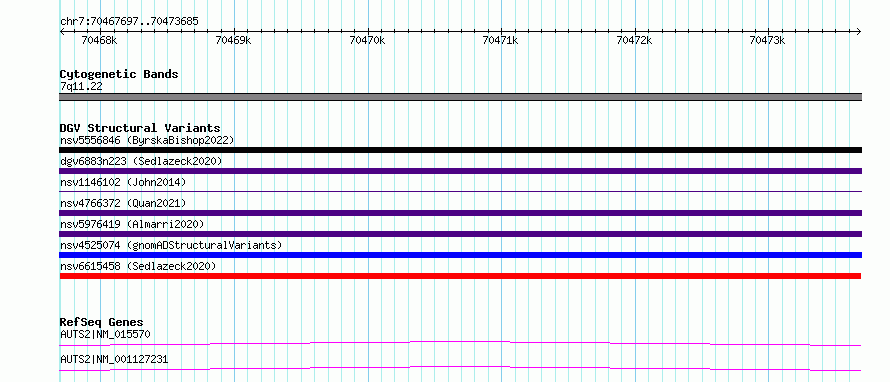Click nsv4766372 (Quan2021) variant label

tap(123, 203)
